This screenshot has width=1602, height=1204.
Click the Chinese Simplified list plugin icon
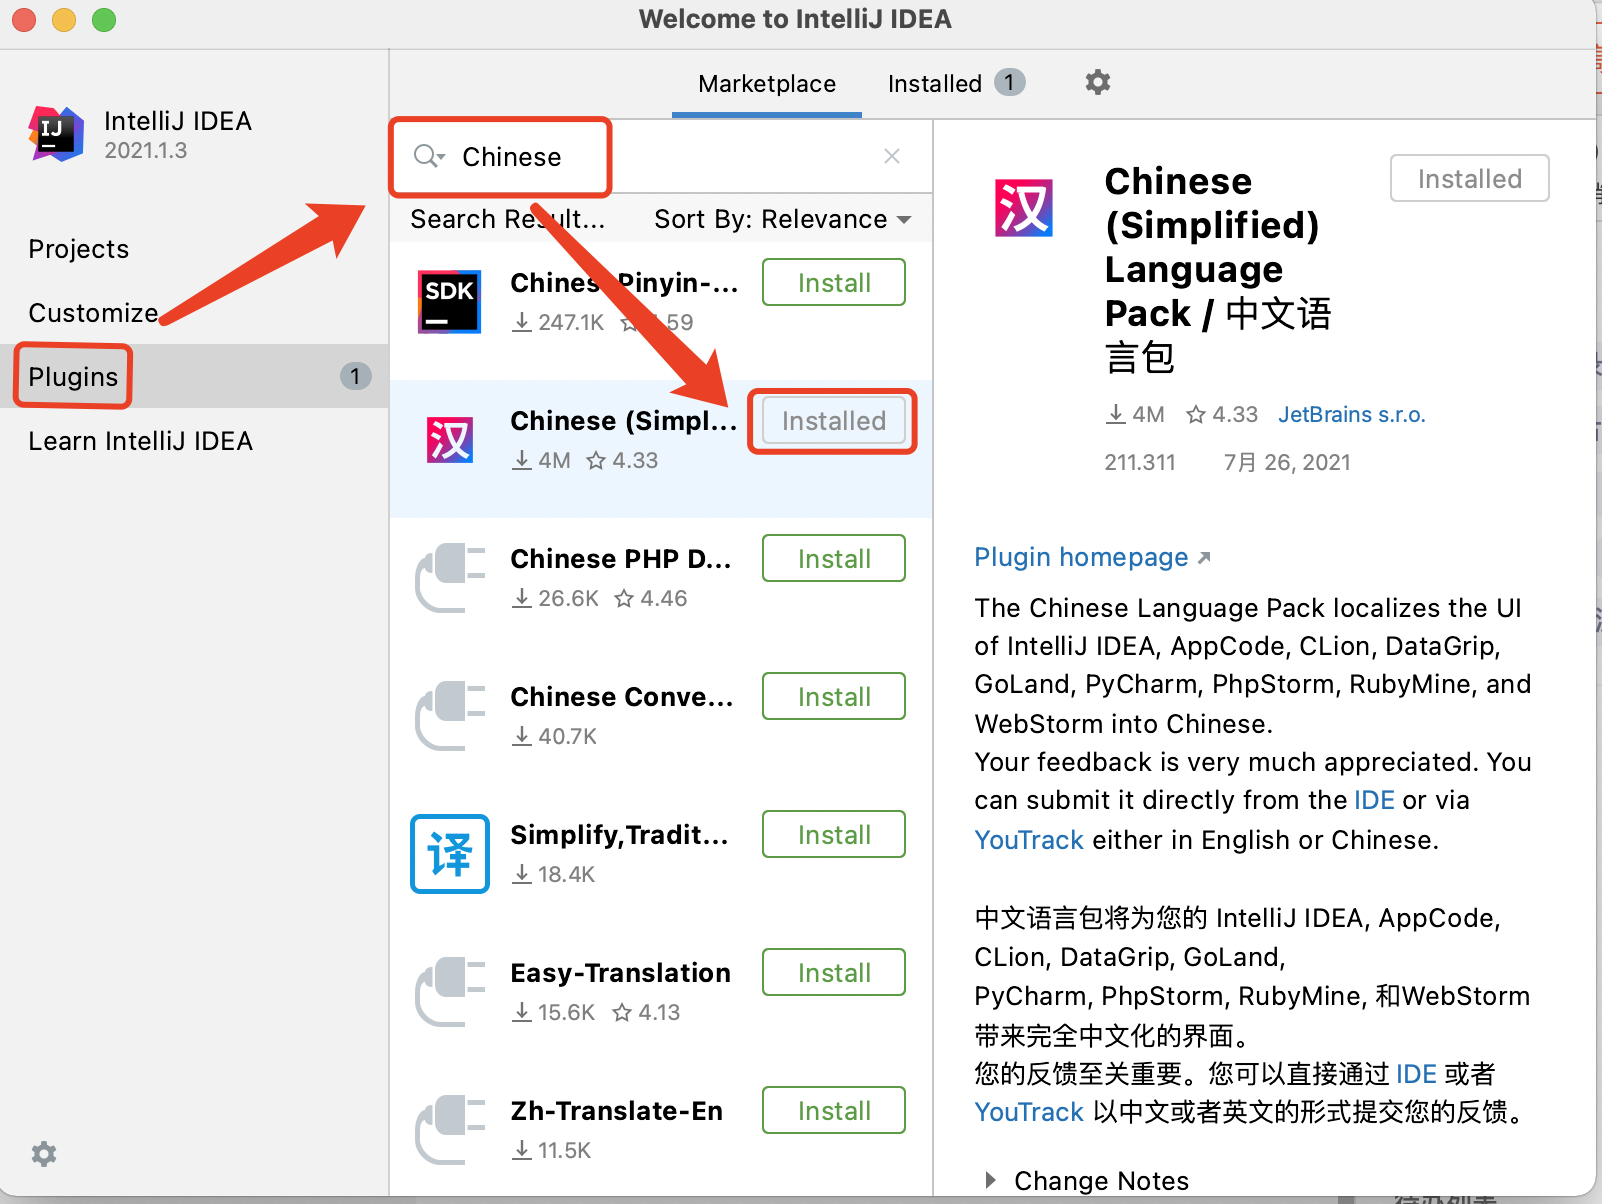click(449, 439)
